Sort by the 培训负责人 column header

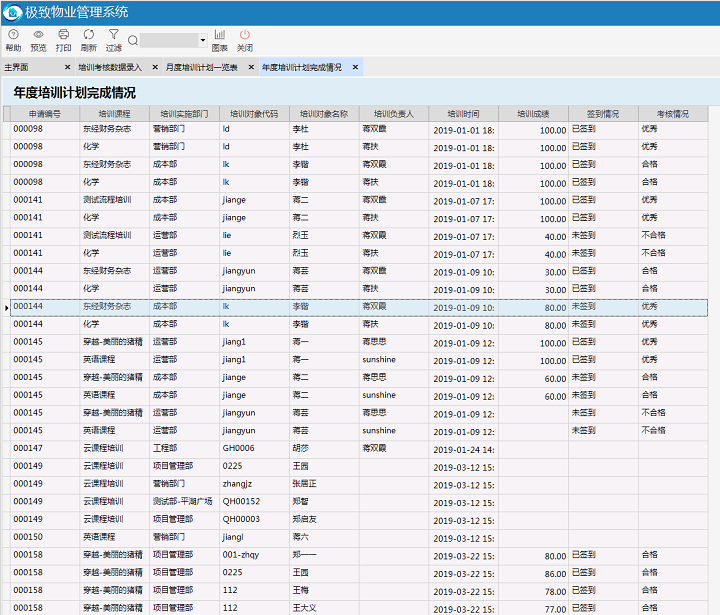394,114
